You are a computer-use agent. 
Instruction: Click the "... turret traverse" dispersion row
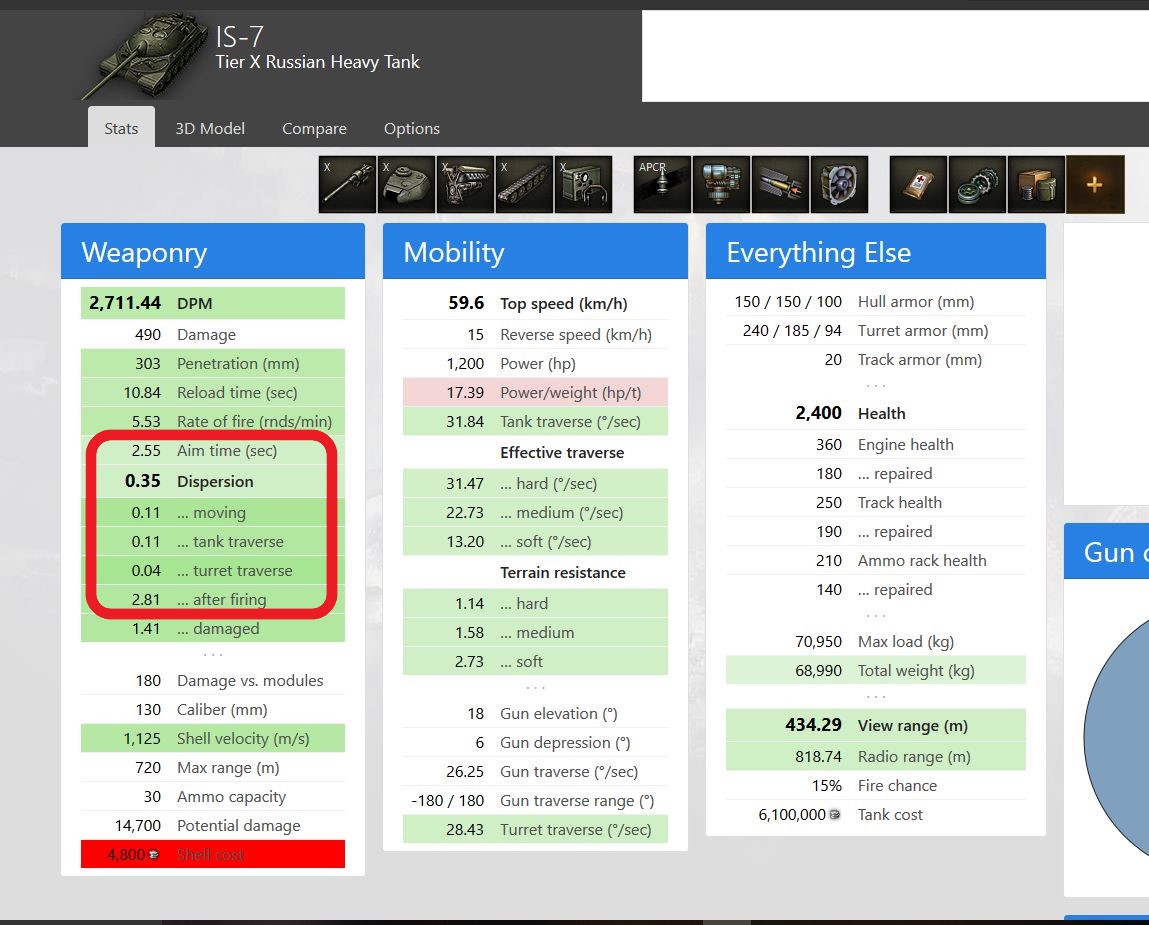tap(213, 570)
